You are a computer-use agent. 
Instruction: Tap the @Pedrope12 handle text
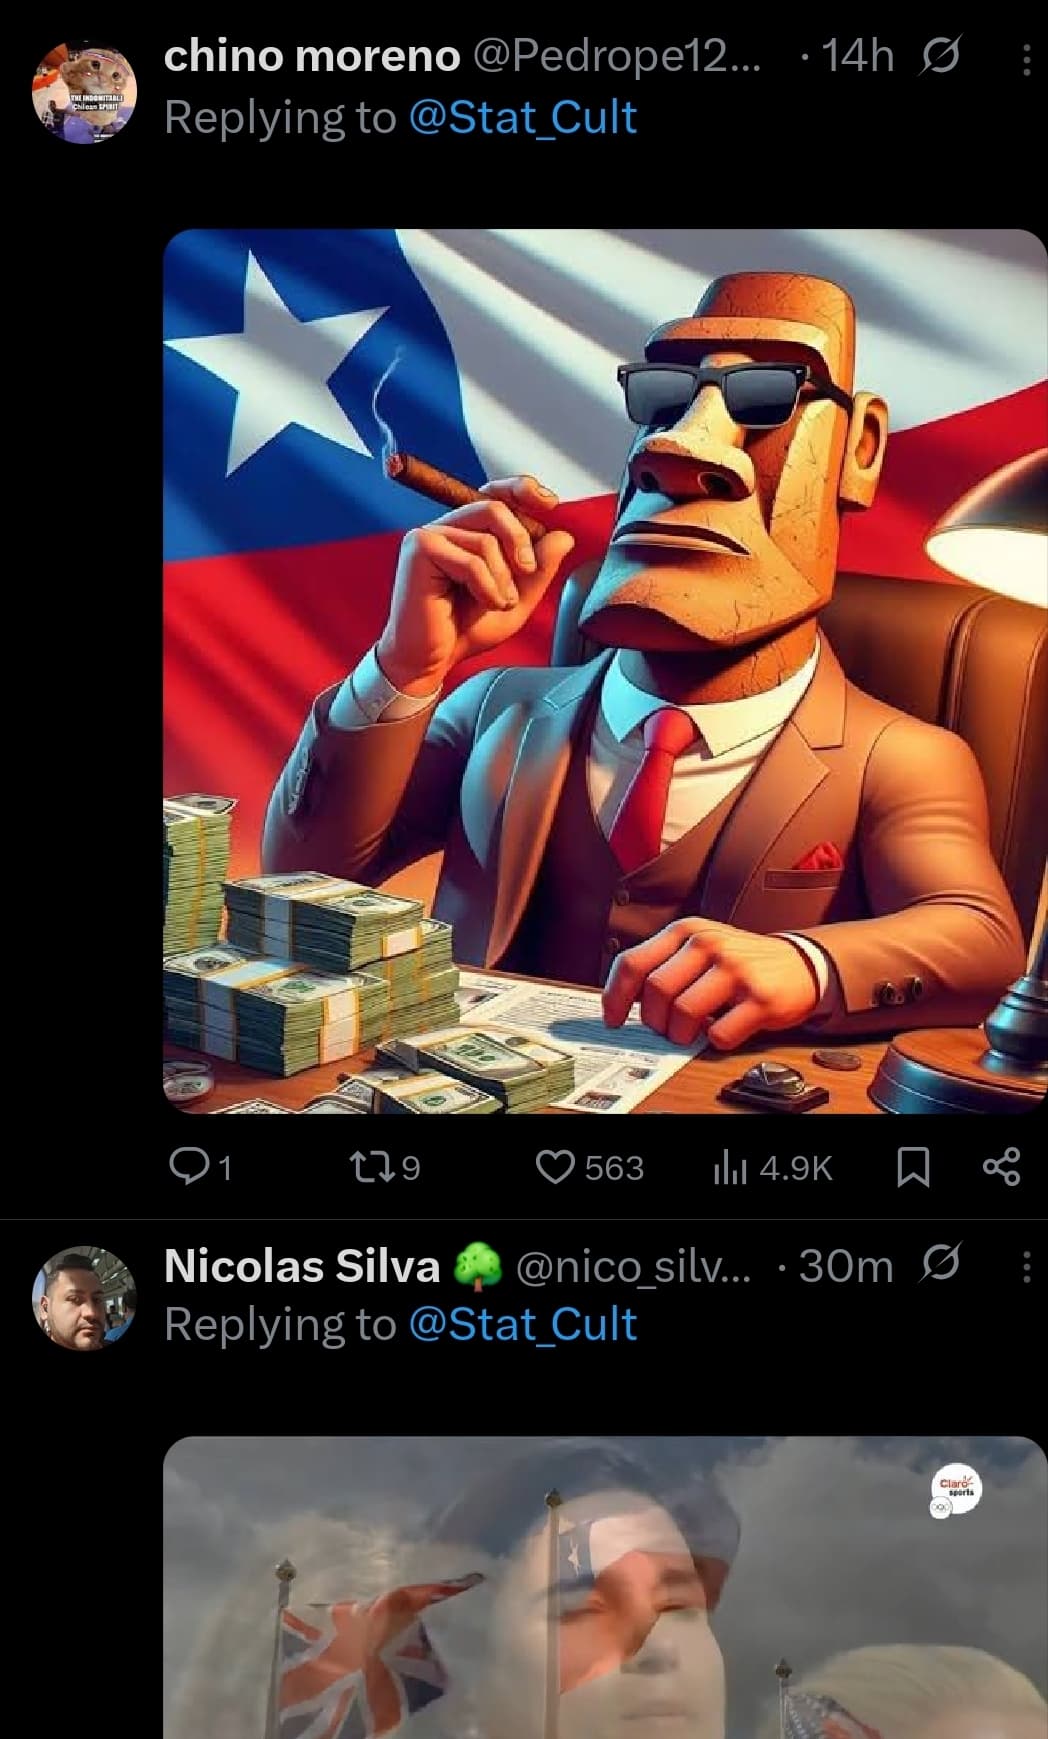tap(616, 57)
